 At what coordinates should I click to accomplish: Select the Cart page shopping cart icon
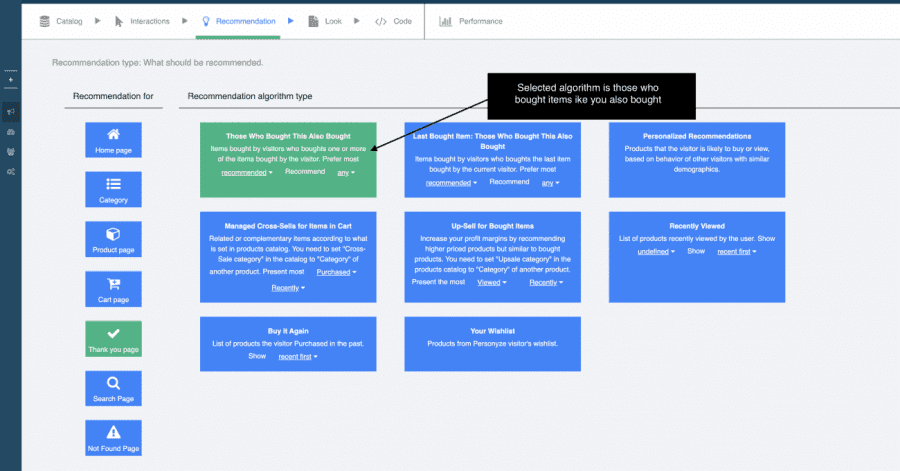coord(113,284)
